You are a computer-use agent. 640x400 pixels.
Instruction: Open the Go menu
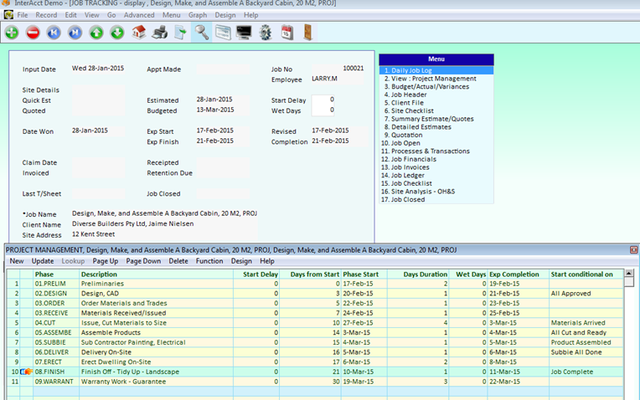tap(111, 15)
